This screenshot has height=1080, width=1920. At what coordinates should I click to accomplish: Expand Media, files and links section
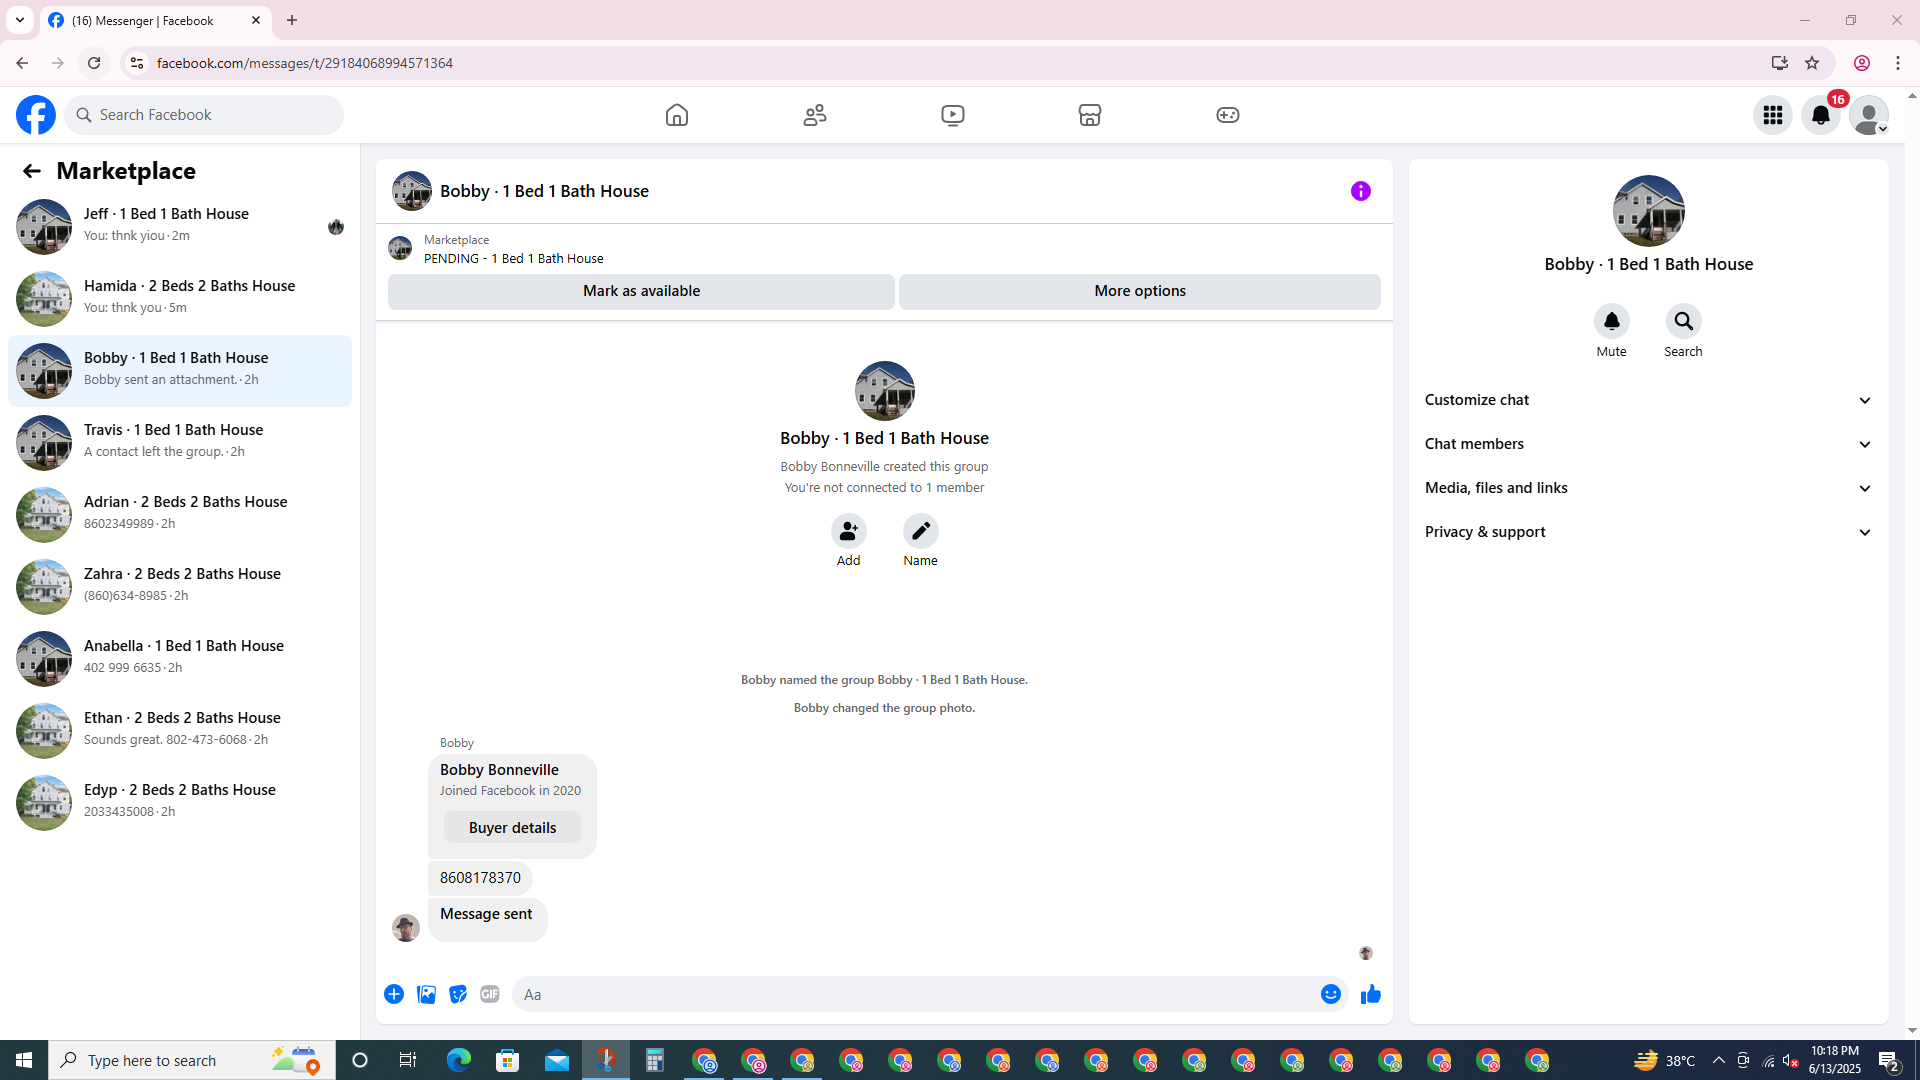click(x=1649, y=488)
